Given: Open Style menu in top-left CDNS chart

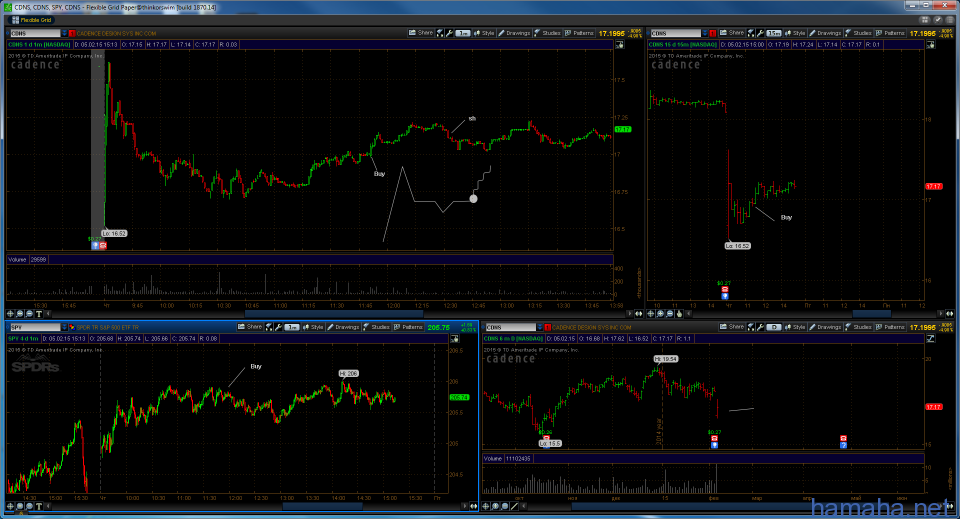Looking at the screenshot, I should (x=484, y=33).
